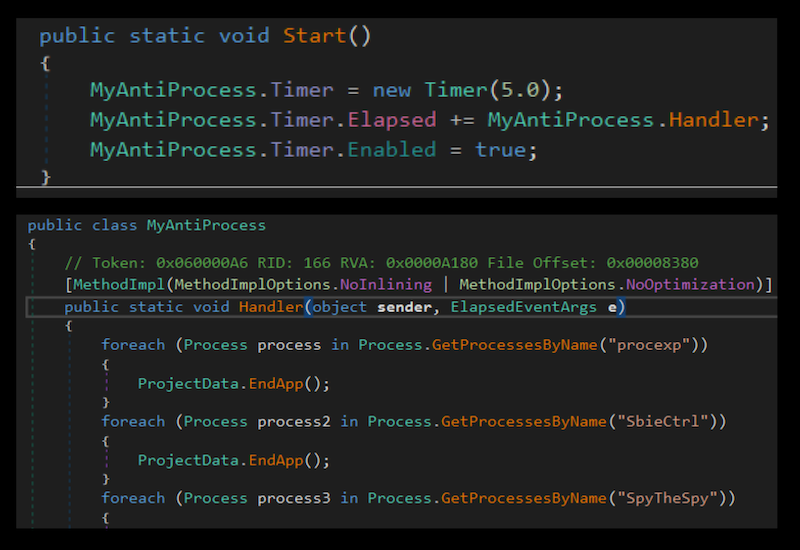This screenshot has height=550, width=800.
Task: Click the "SpyTheSpy" string literal
Action: (667, 498)
